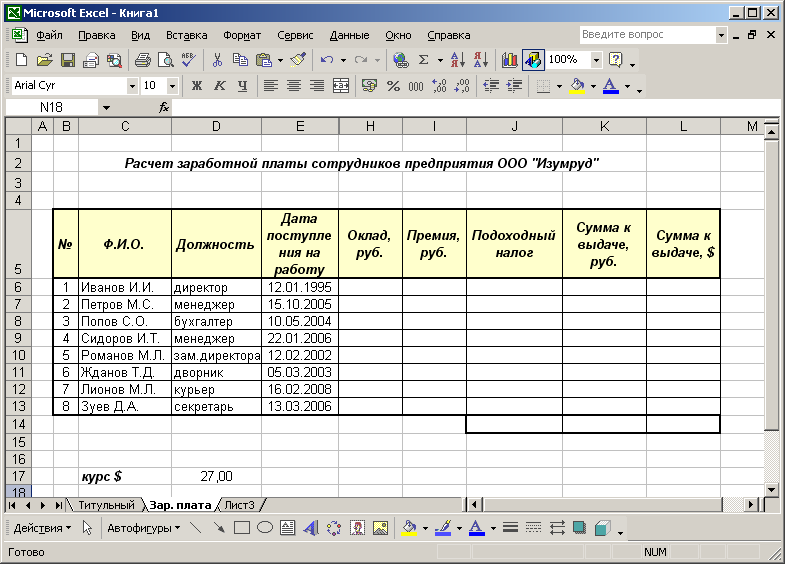Switch to the Титульный sheet tab

[x=106, y=505]
